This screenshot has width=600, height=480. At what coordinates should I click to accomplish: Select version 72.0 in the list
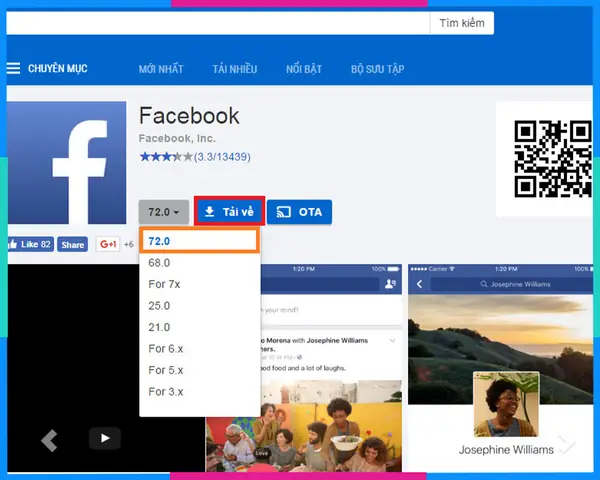[x=200, y=241]
